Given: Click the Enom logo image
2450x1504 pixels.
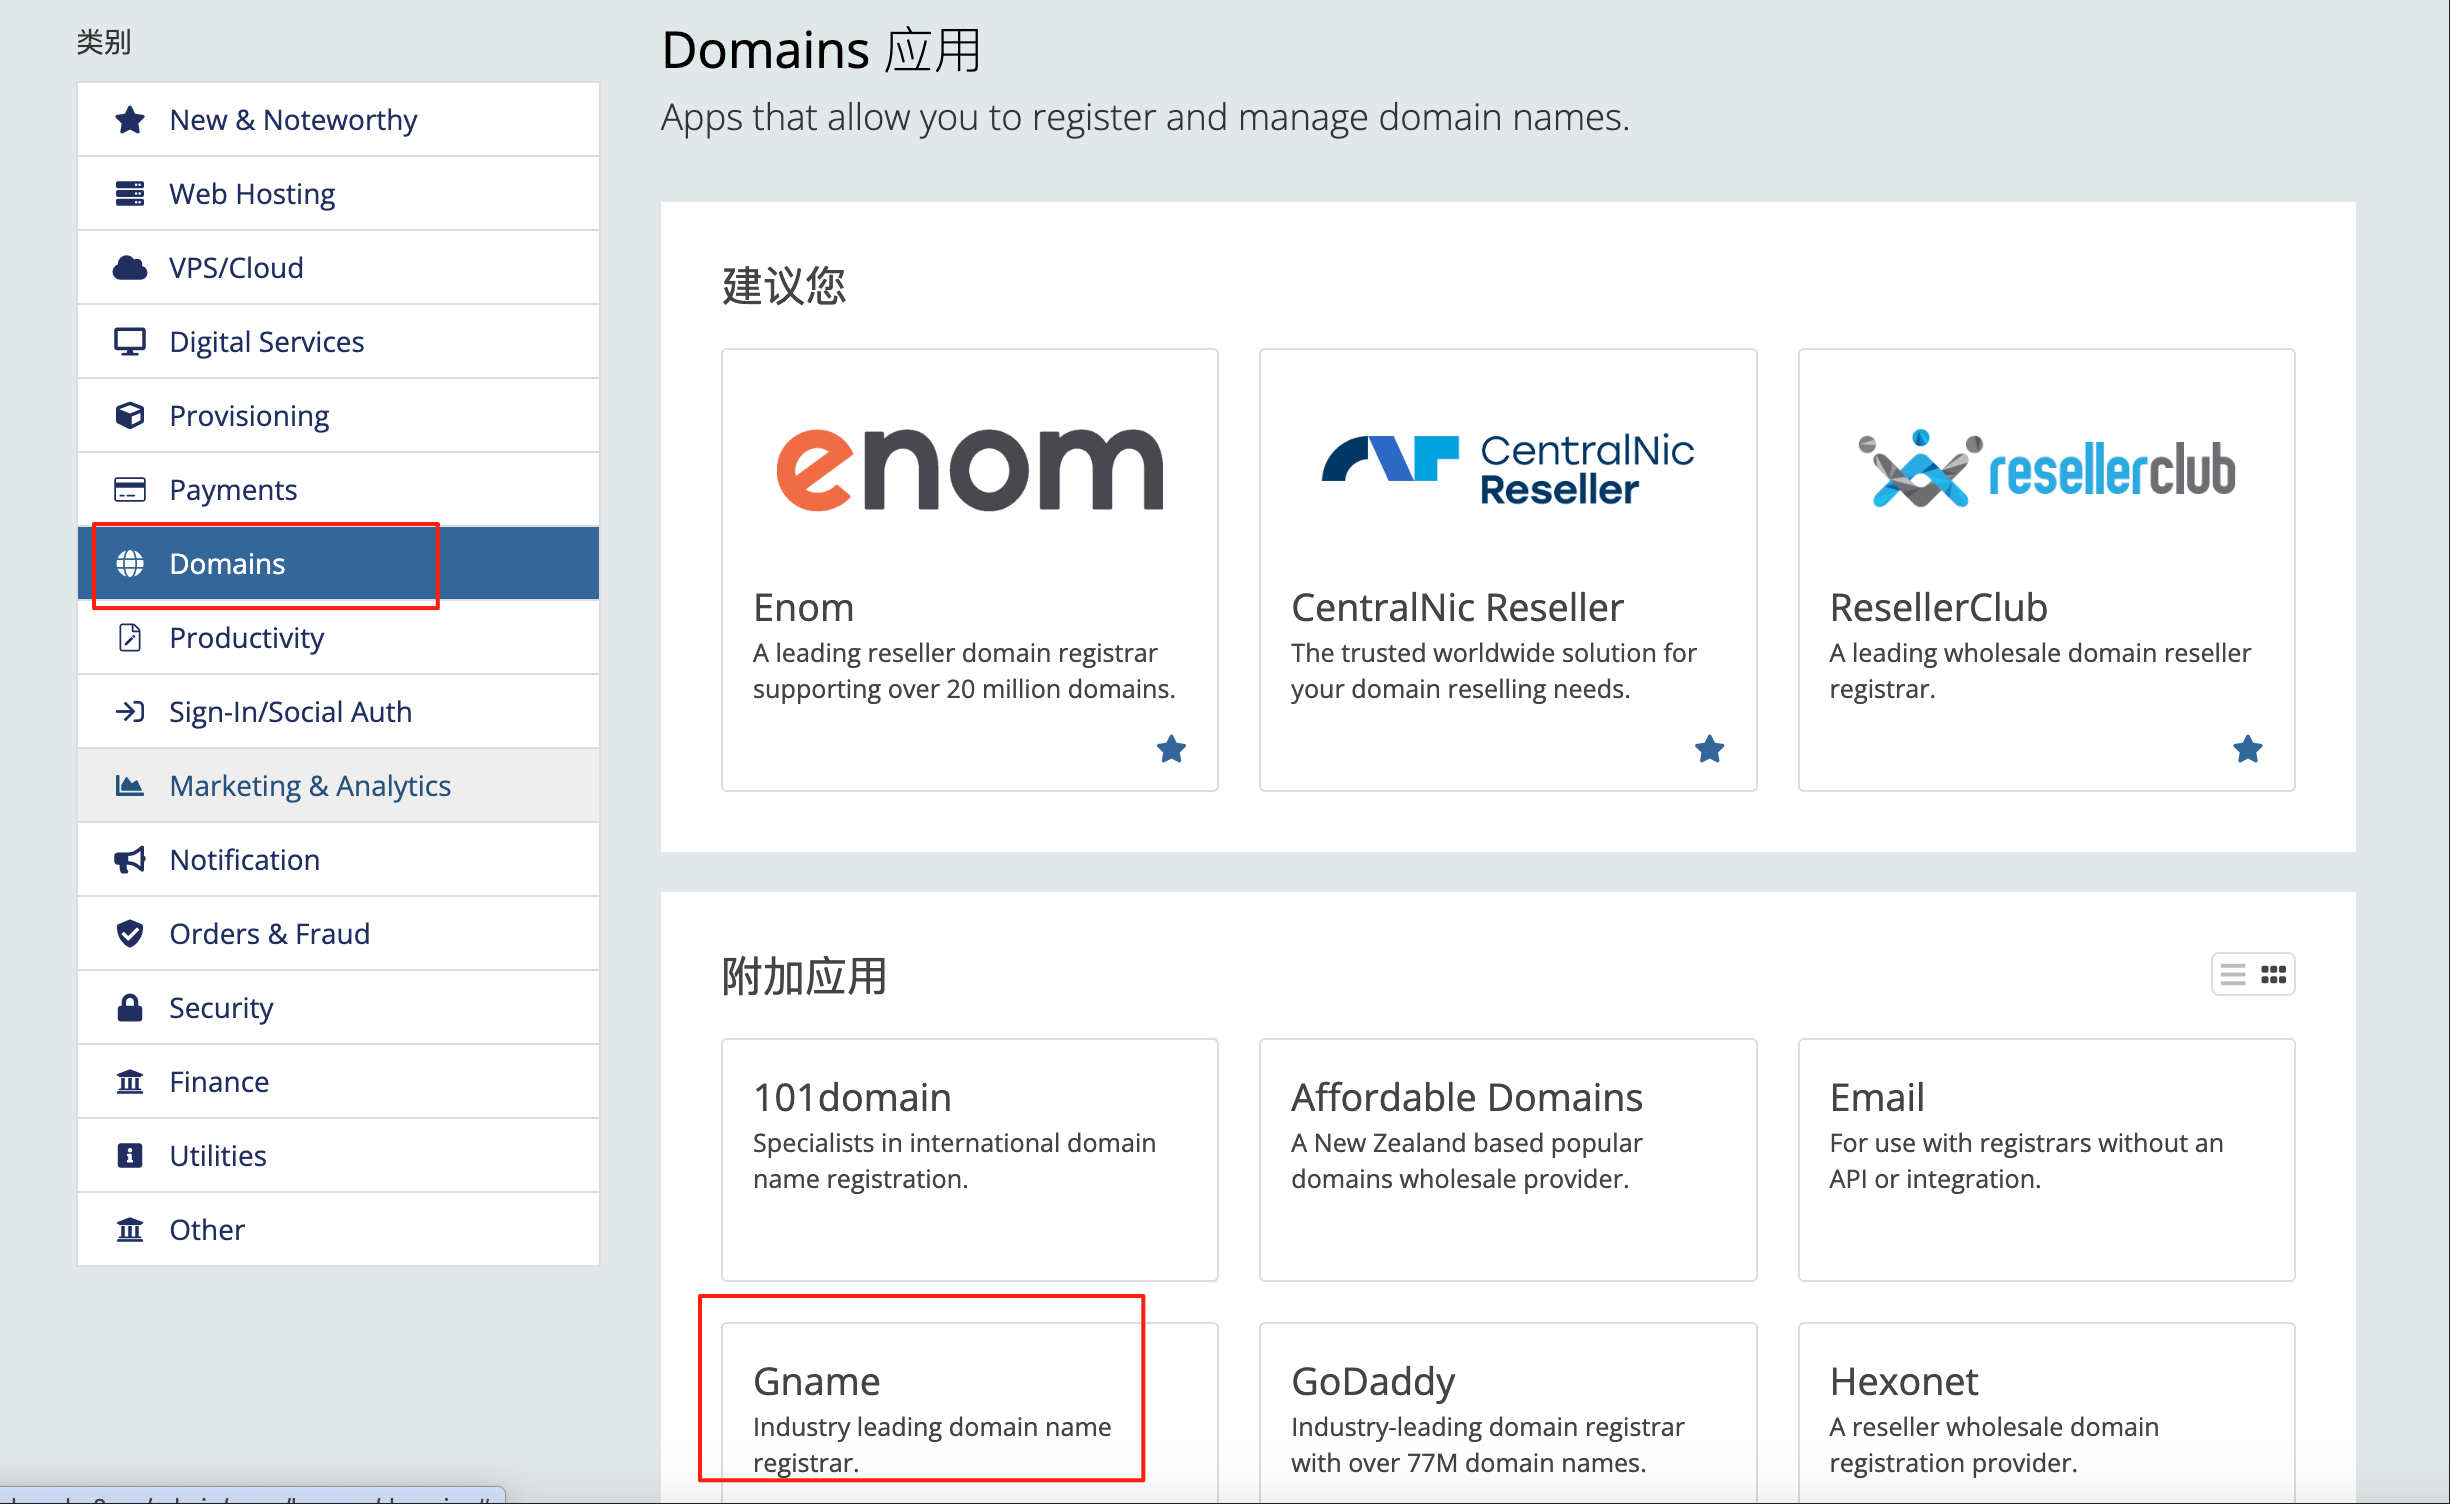Looking at the screenshot, I should pos(970,469).
